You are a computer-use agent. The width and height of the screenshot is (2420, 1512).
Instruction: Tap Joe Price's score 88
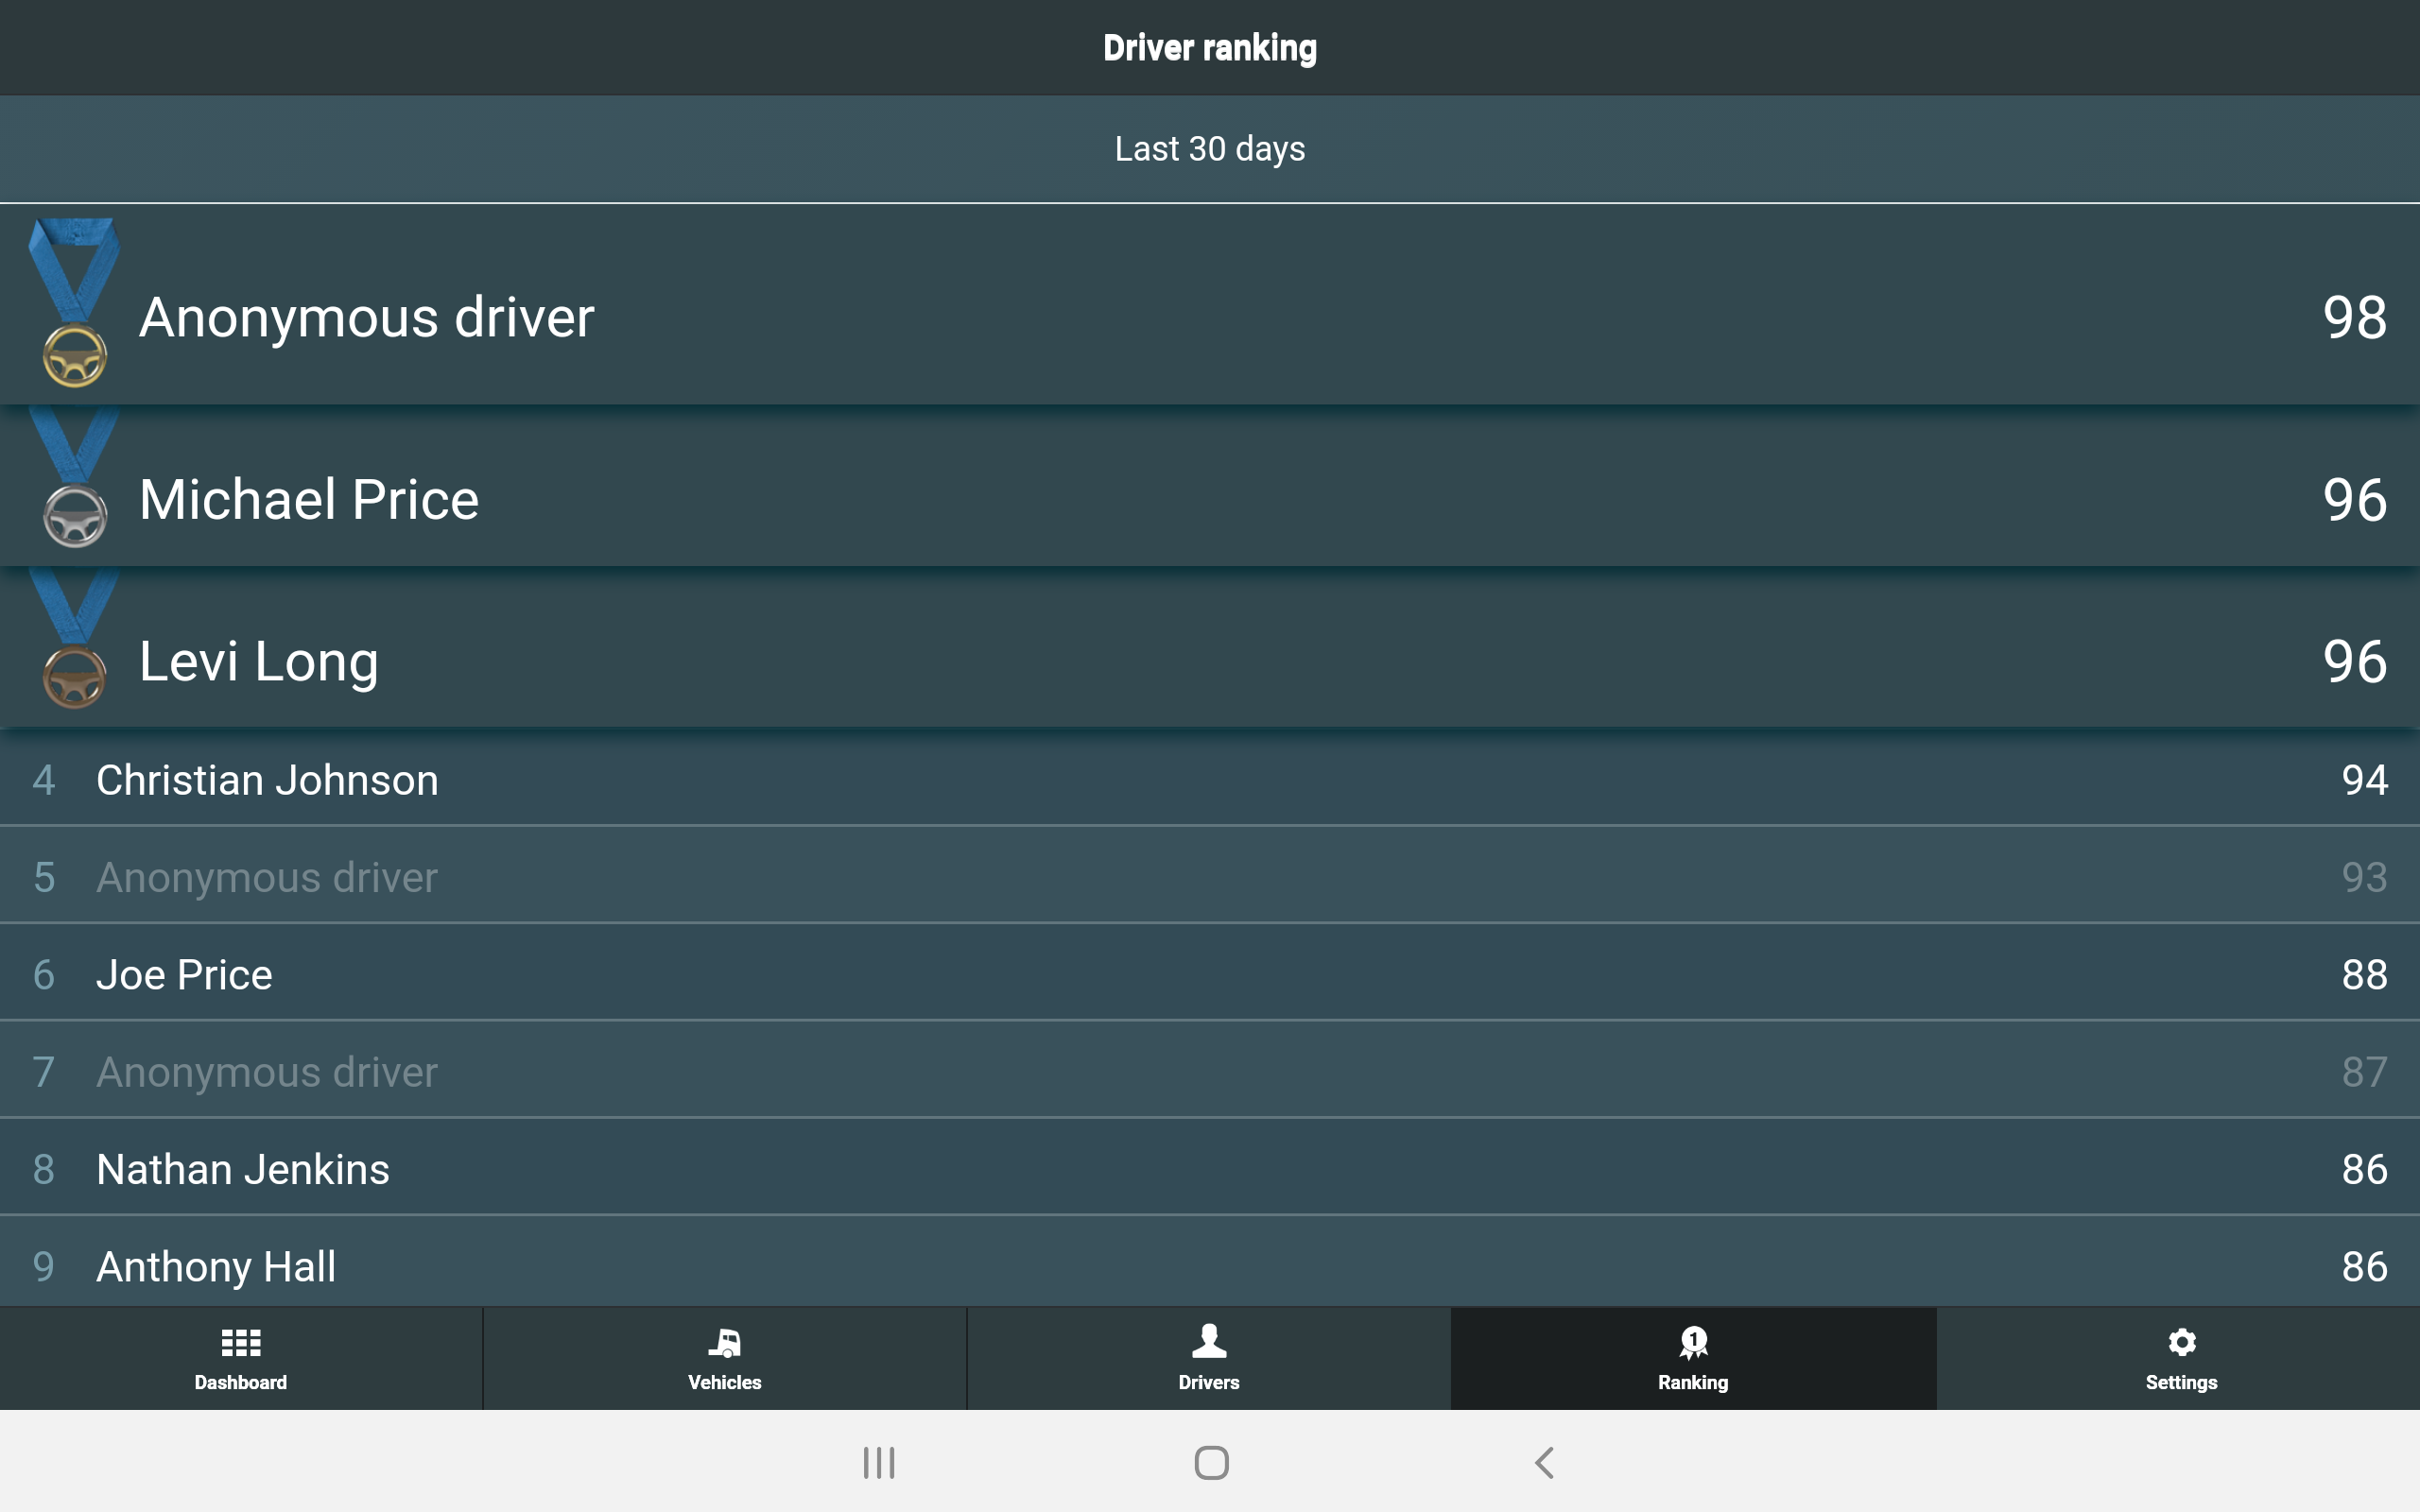click(x=2364, y=975)
